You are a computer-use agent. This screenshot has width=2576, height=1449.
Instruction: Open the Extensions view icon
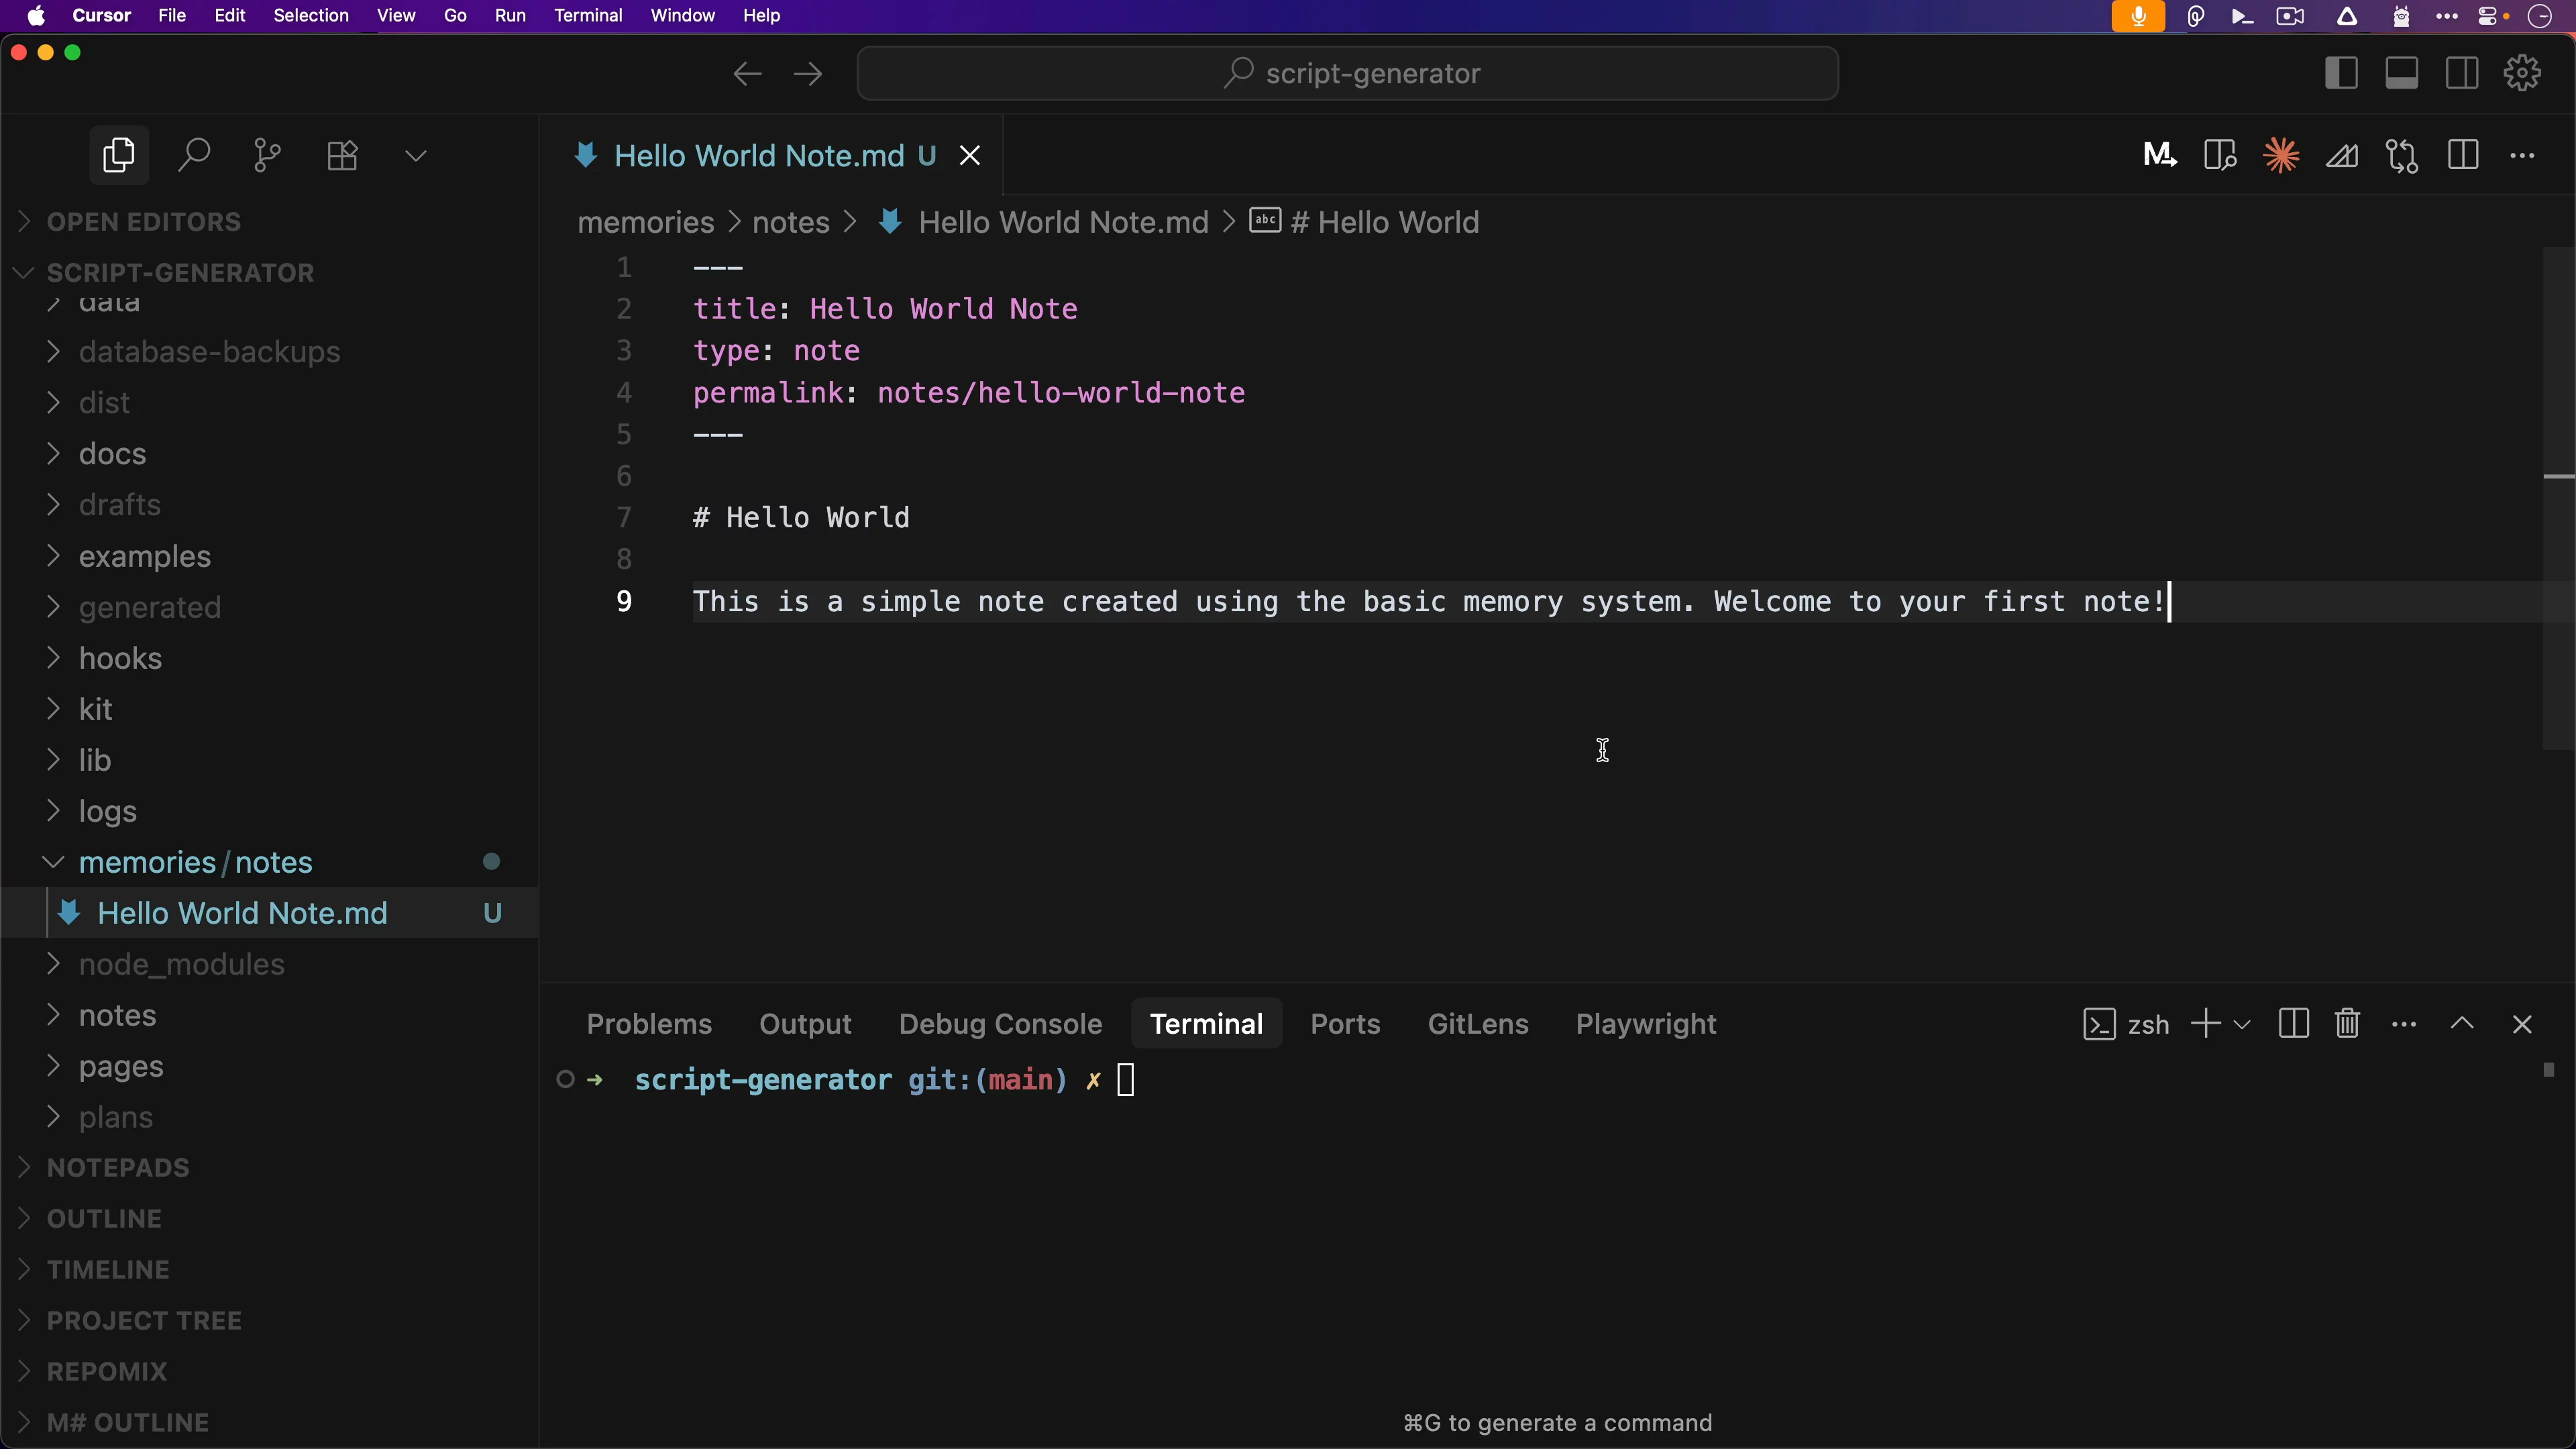[x=342, y=155]
